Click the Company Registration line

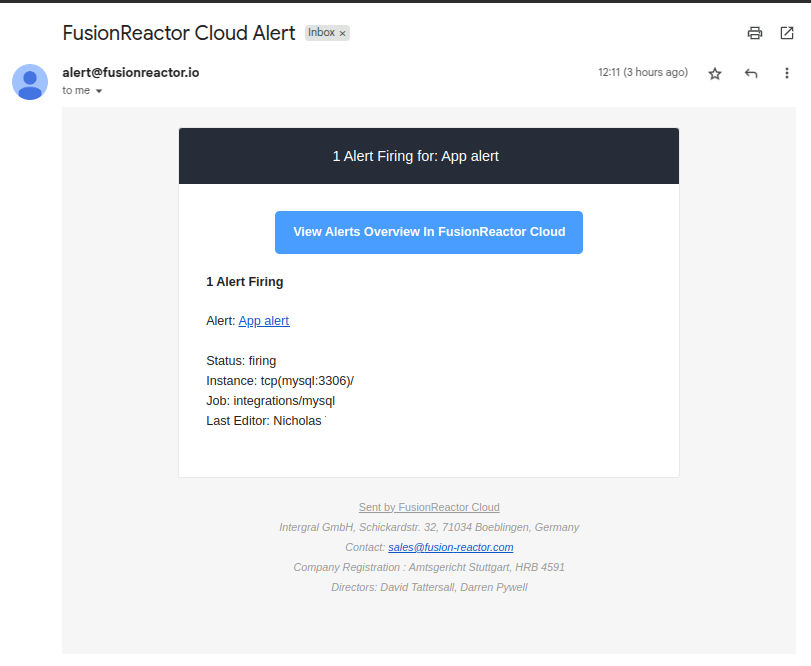(x=429, y=567)
